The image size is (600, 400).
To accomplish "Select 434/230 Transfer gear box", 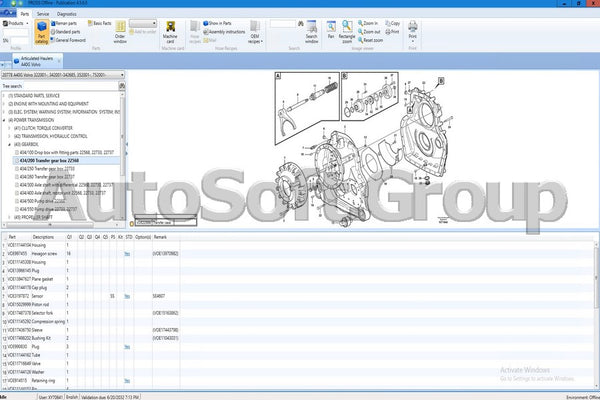I will click(47, 169).
